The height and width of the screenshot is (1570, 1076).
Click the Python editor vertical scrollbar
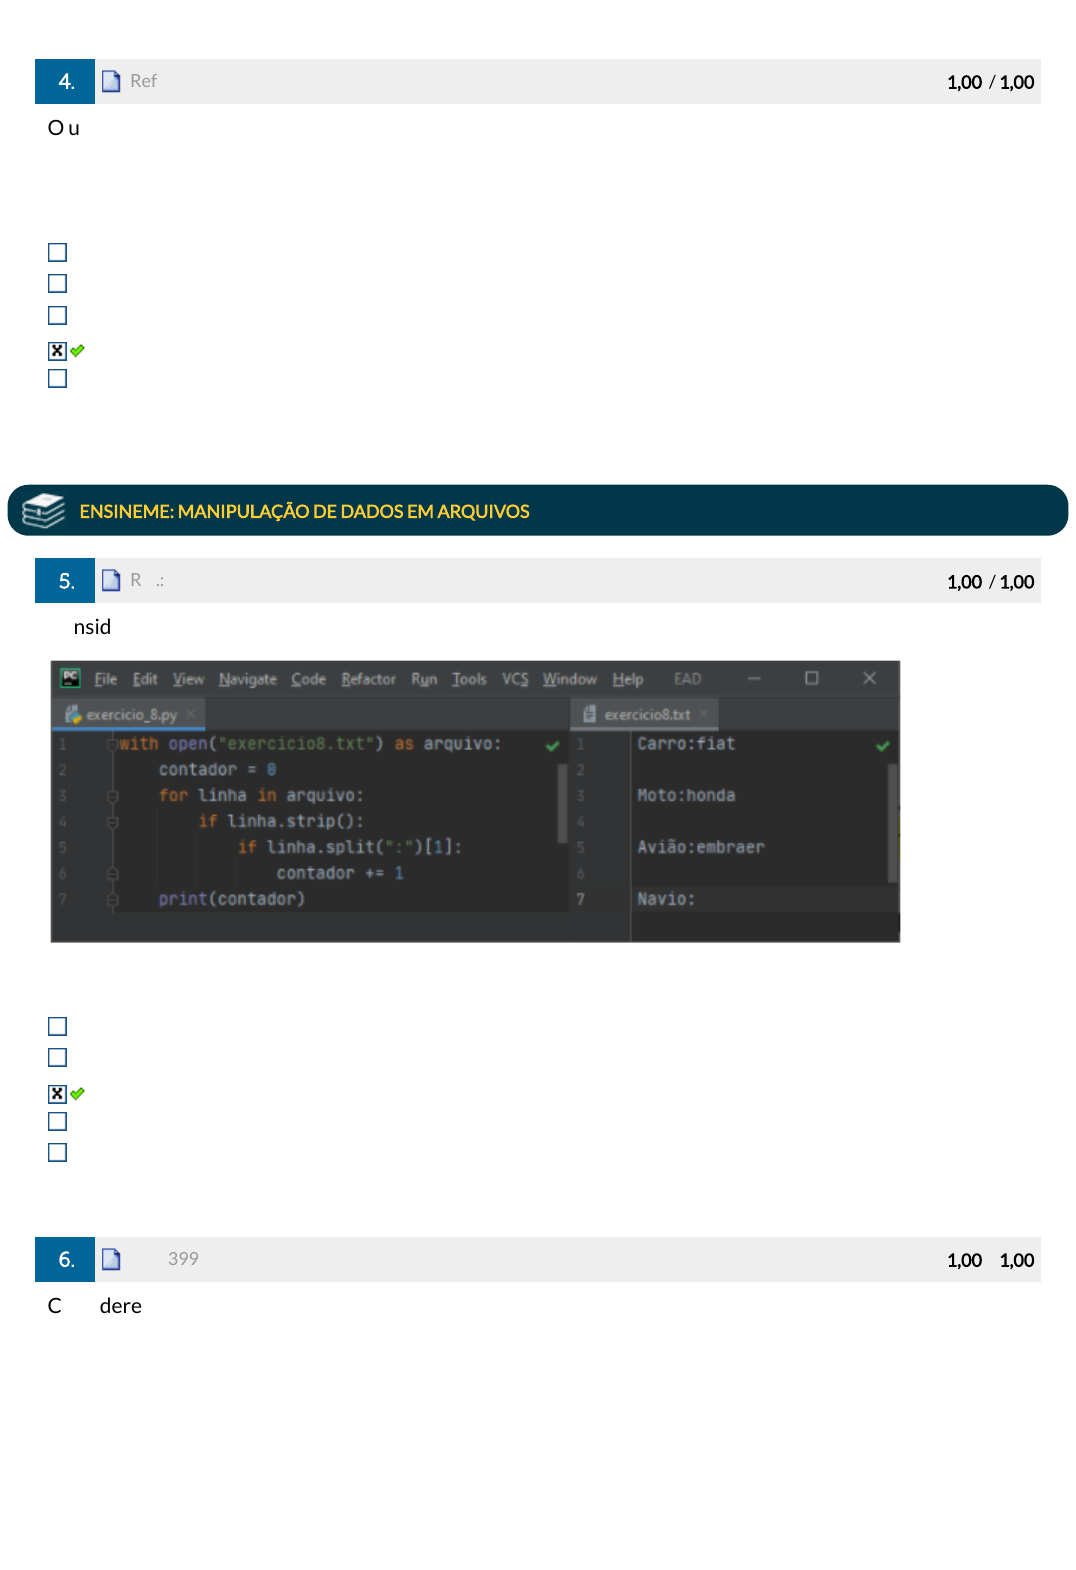tap(562, 790)
